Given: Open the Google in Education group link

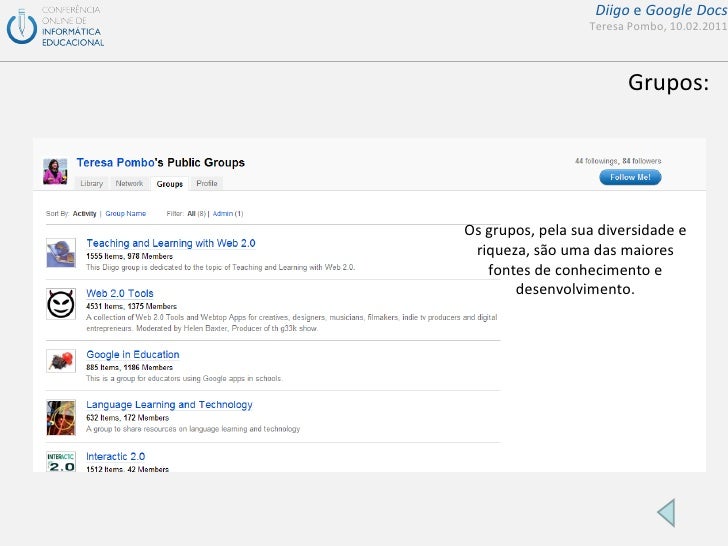Looking at the screenshot, I should pyautogui.click(x=133, y=355).
